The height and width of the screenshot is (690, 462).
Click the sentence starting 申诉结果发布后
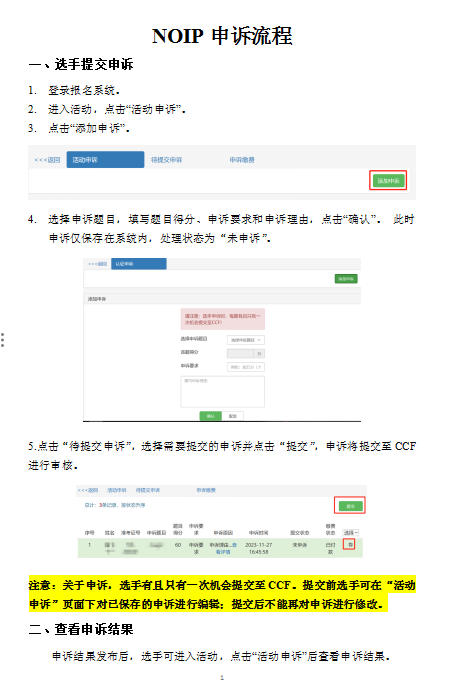click(x=221, y=656)
